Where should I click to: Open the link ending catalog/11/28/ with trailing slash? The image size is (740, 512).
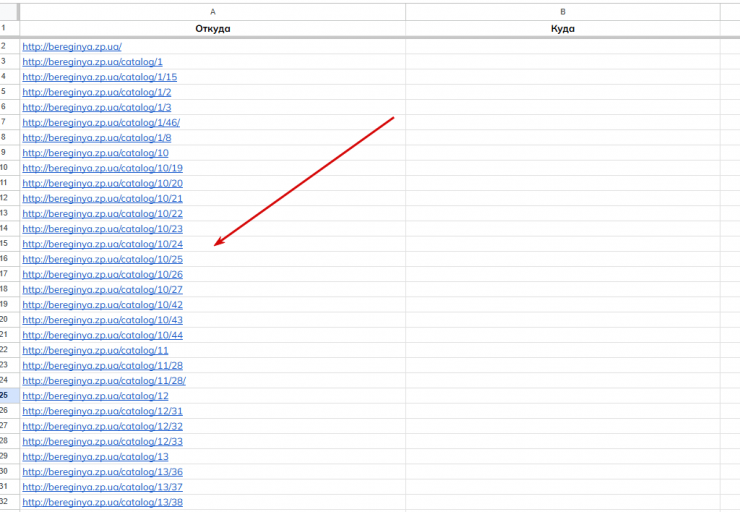(104, 380)
